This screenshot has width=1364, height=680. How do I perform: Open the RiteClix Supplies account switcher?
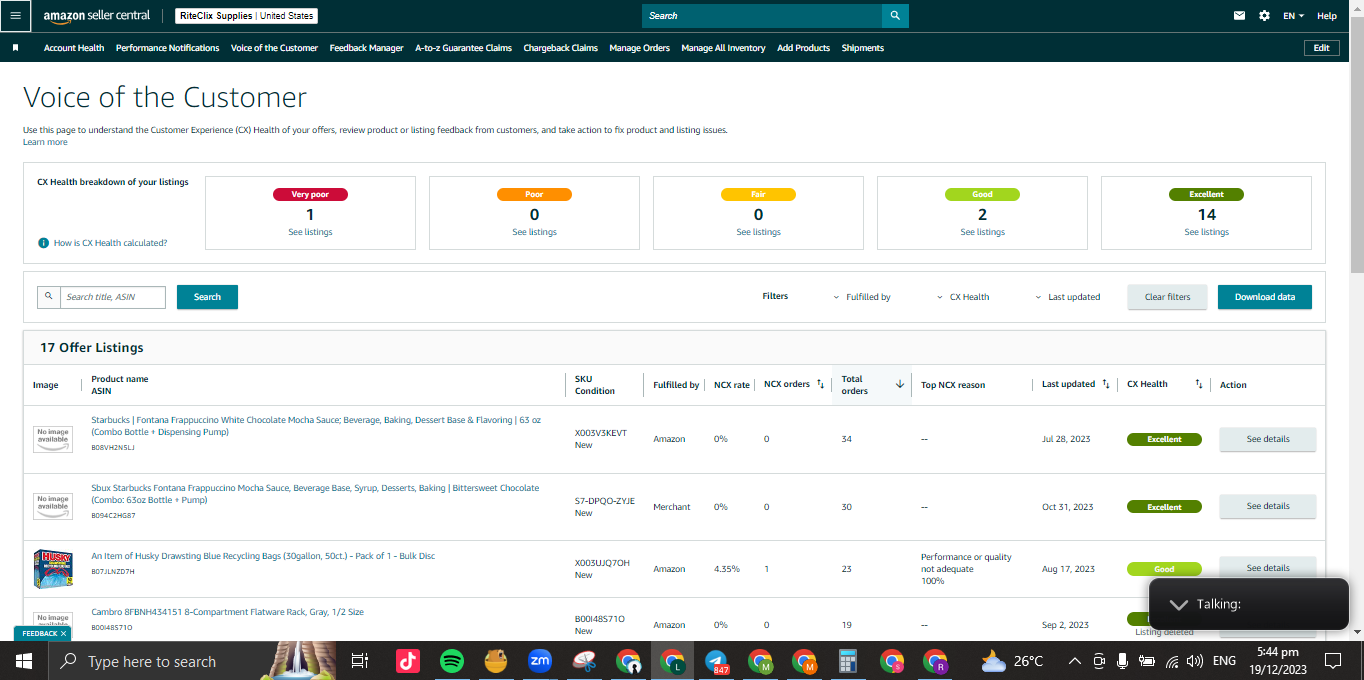246,16
